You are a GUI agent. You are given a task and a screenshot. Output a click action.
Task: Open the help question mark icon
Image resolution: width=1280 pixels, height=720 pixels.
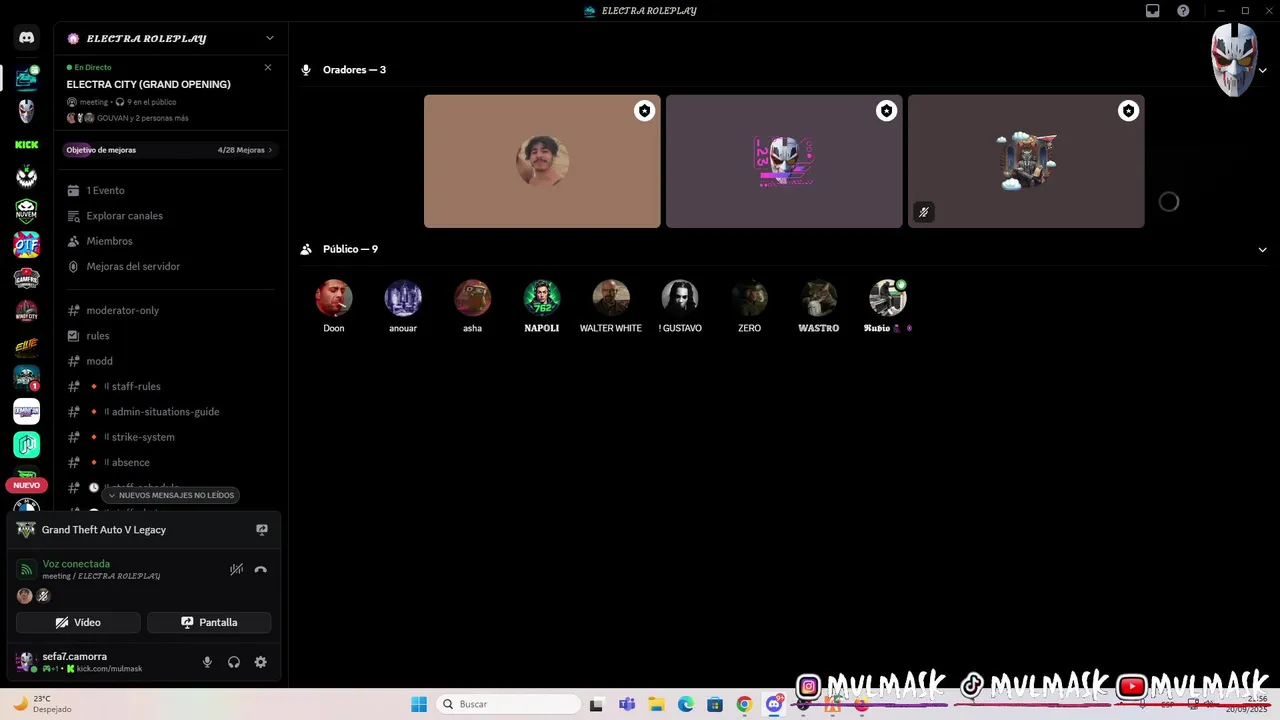pyautogui.click(x=1183, y=11)
